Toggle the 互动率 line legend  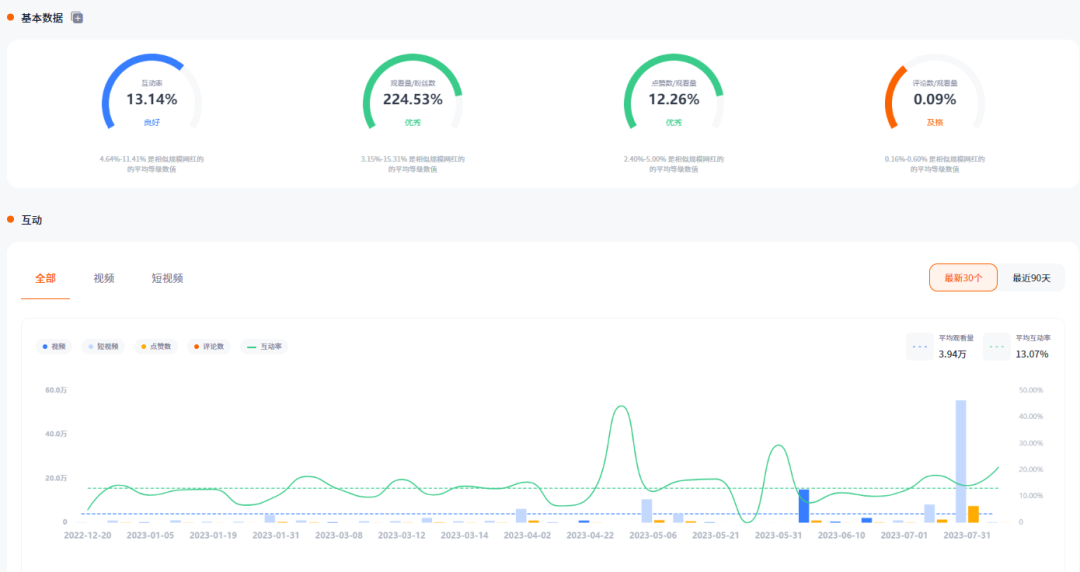[264, 347]
